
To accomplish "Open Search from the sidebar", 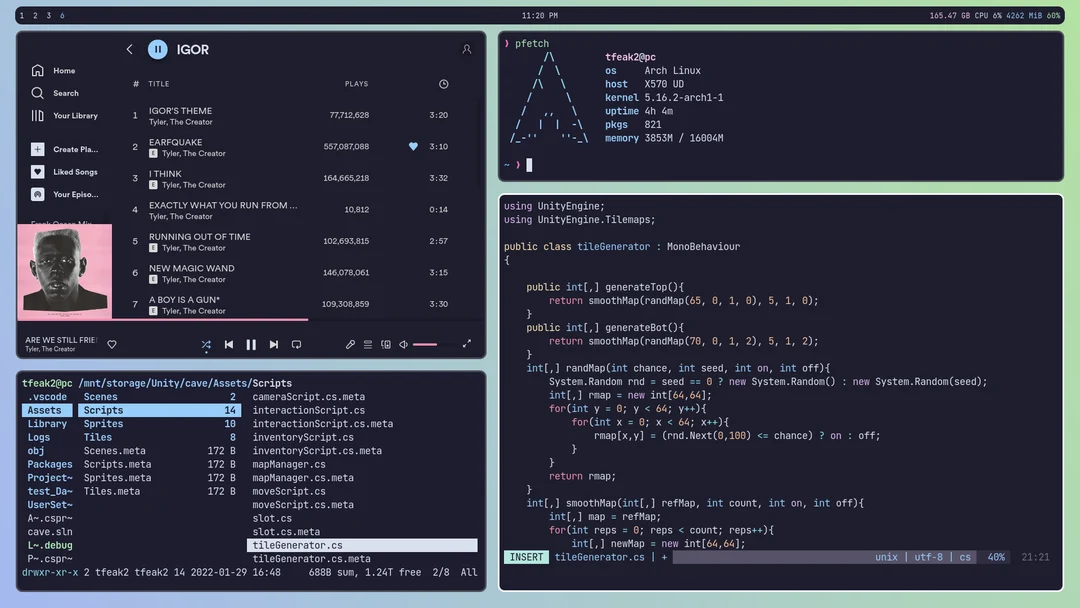I will click(x=64, y=92).
